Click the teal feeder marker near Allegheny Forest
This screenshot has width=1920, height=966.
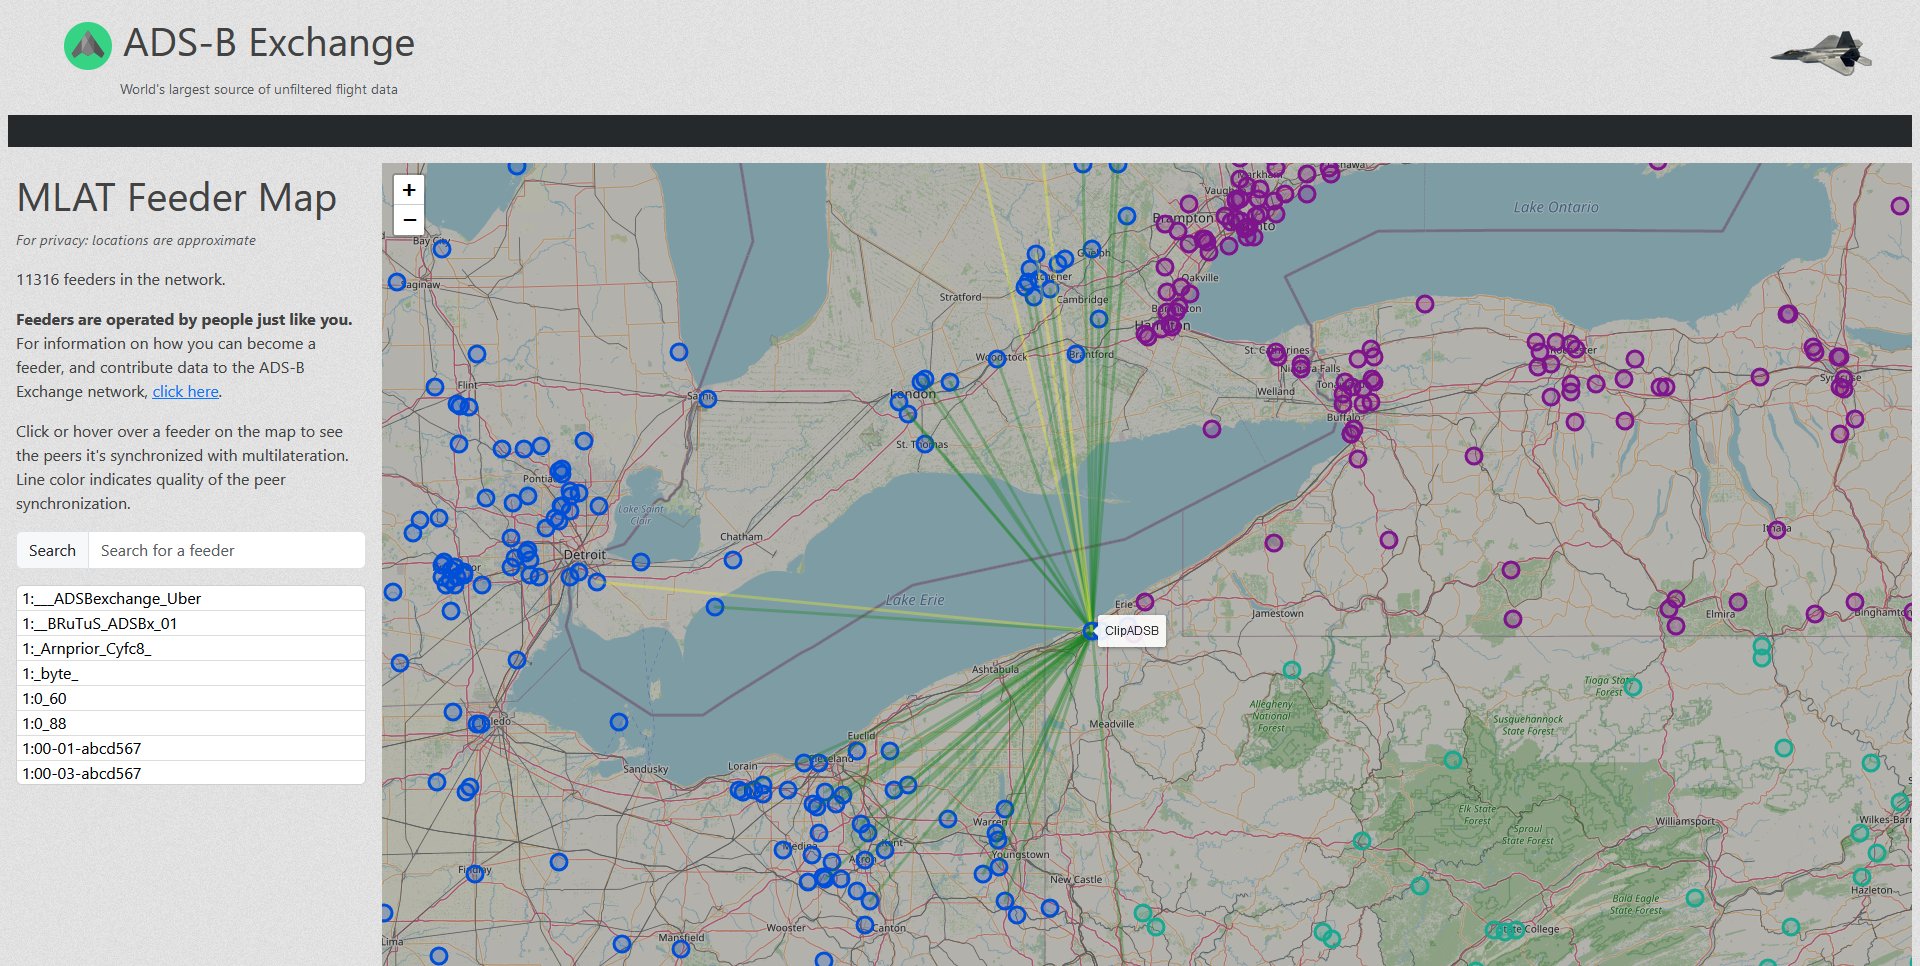(1292, 670)
